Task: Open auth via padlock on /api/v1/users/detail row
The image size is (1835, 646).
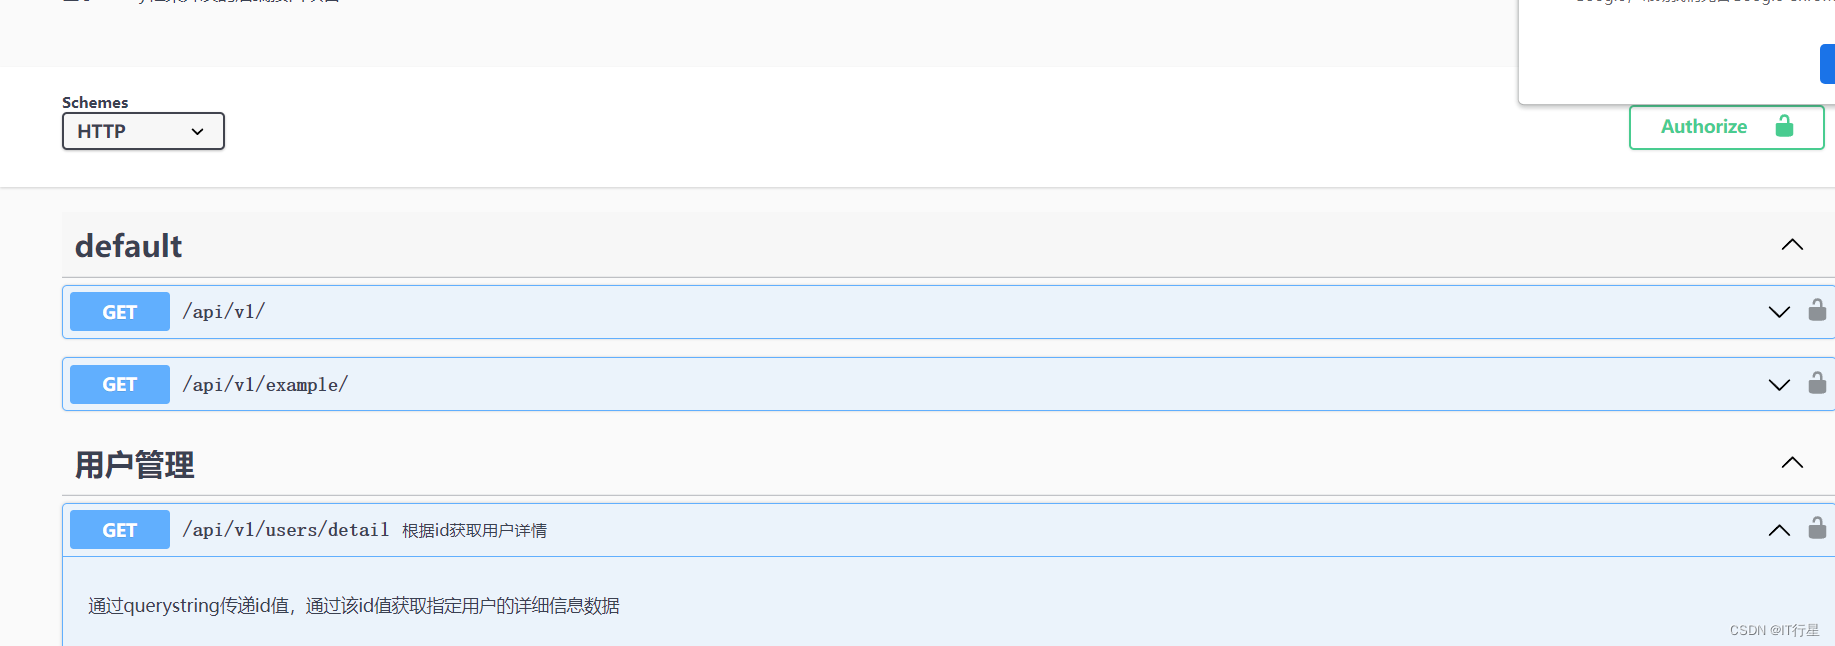Action: click(1818, 528)
